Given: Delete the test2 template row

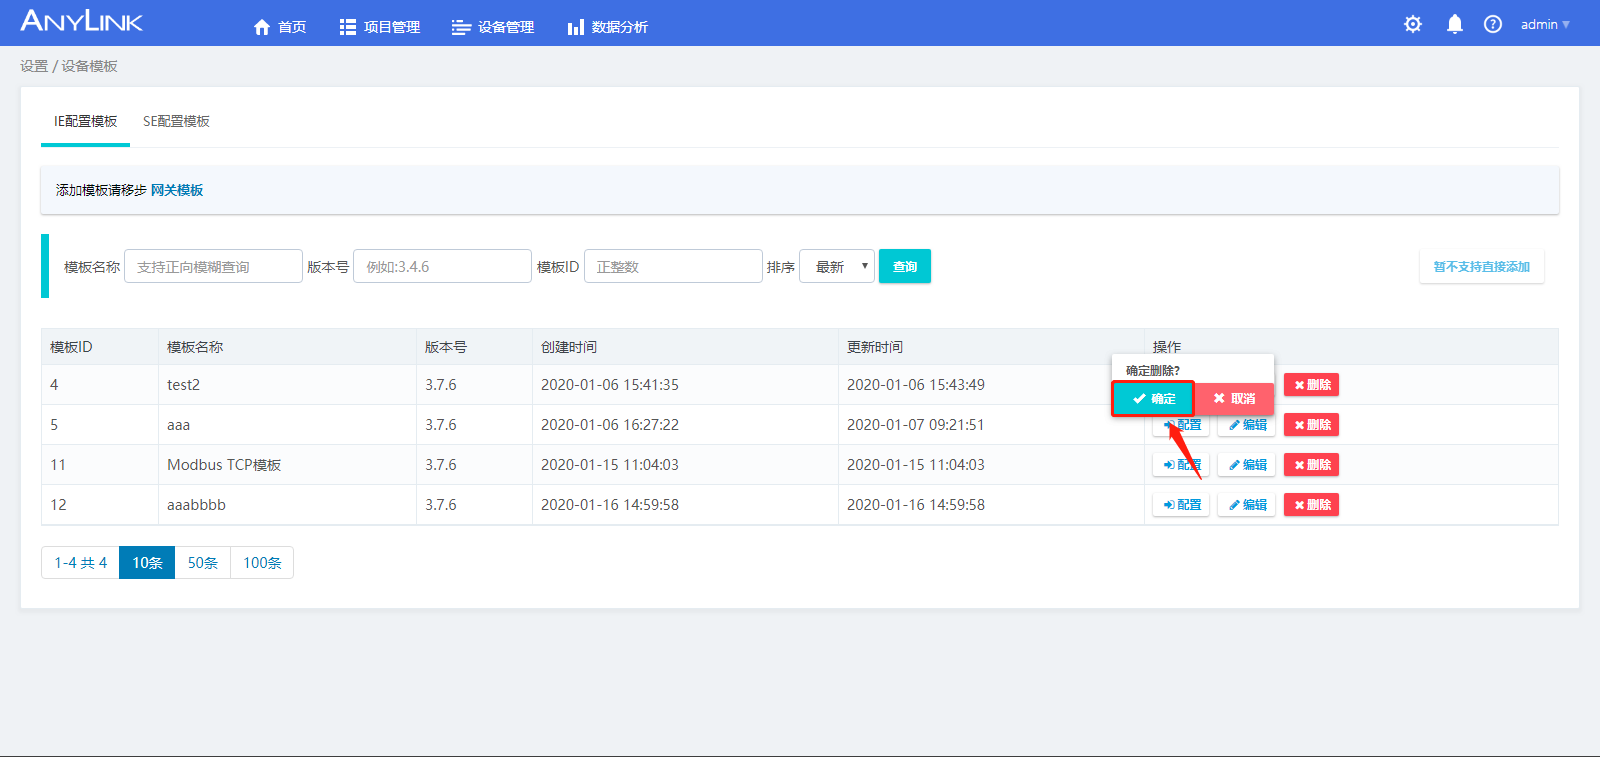Looking at the screenshot, I should [x=1311, y=385].
